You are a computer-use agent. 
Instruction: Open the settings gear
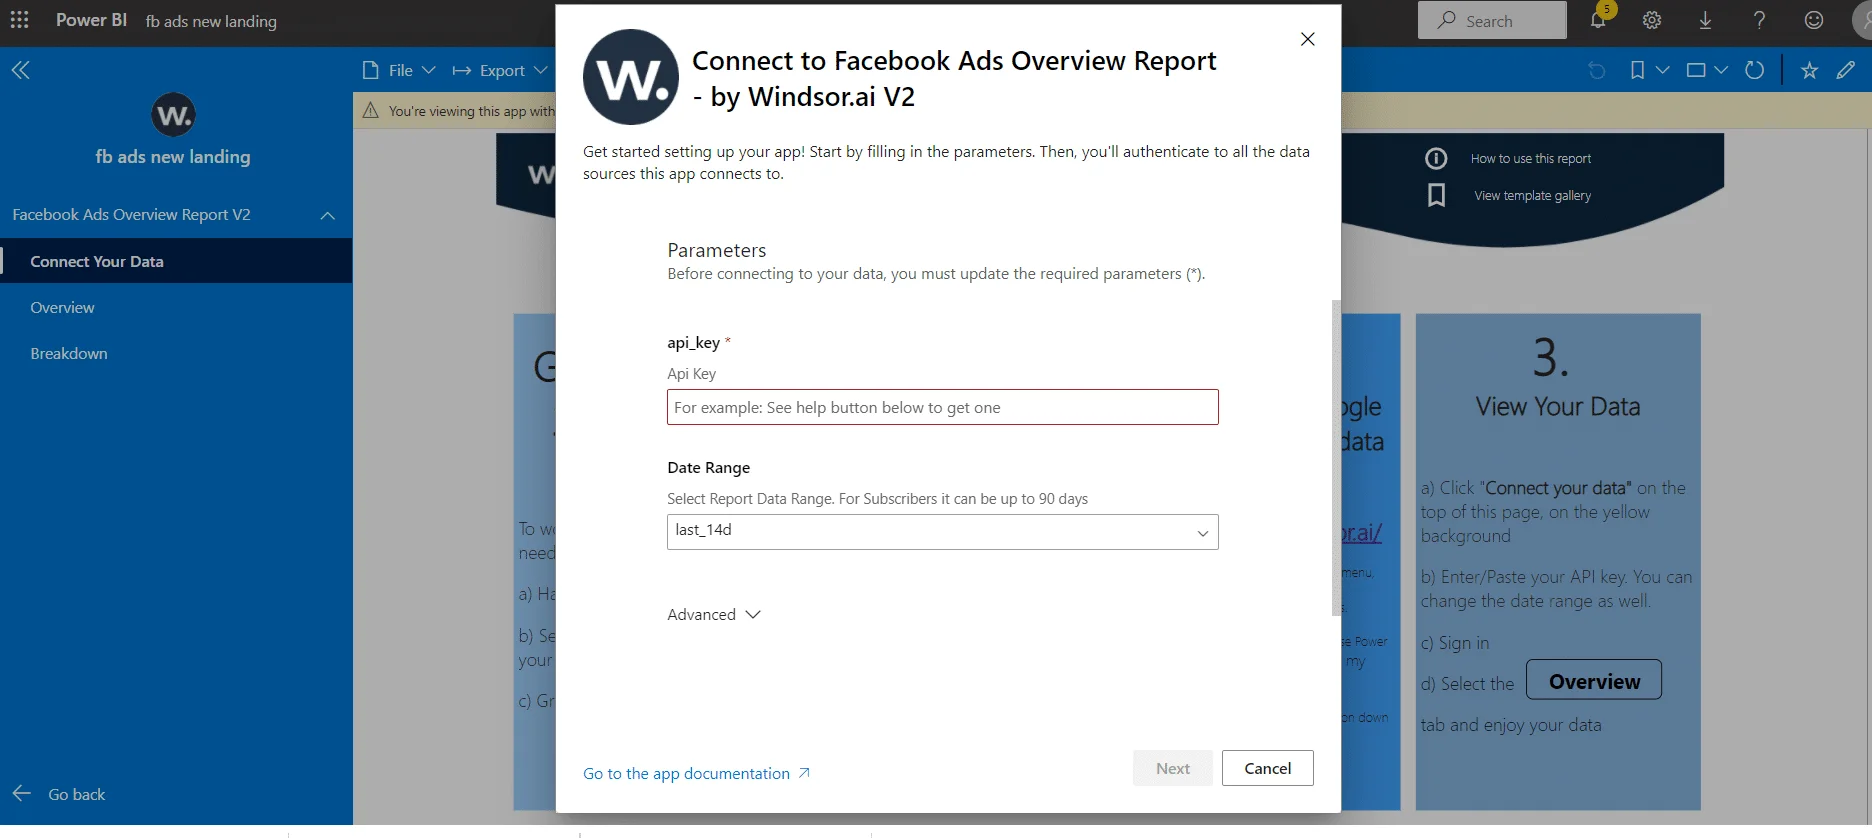[1652, 20]
